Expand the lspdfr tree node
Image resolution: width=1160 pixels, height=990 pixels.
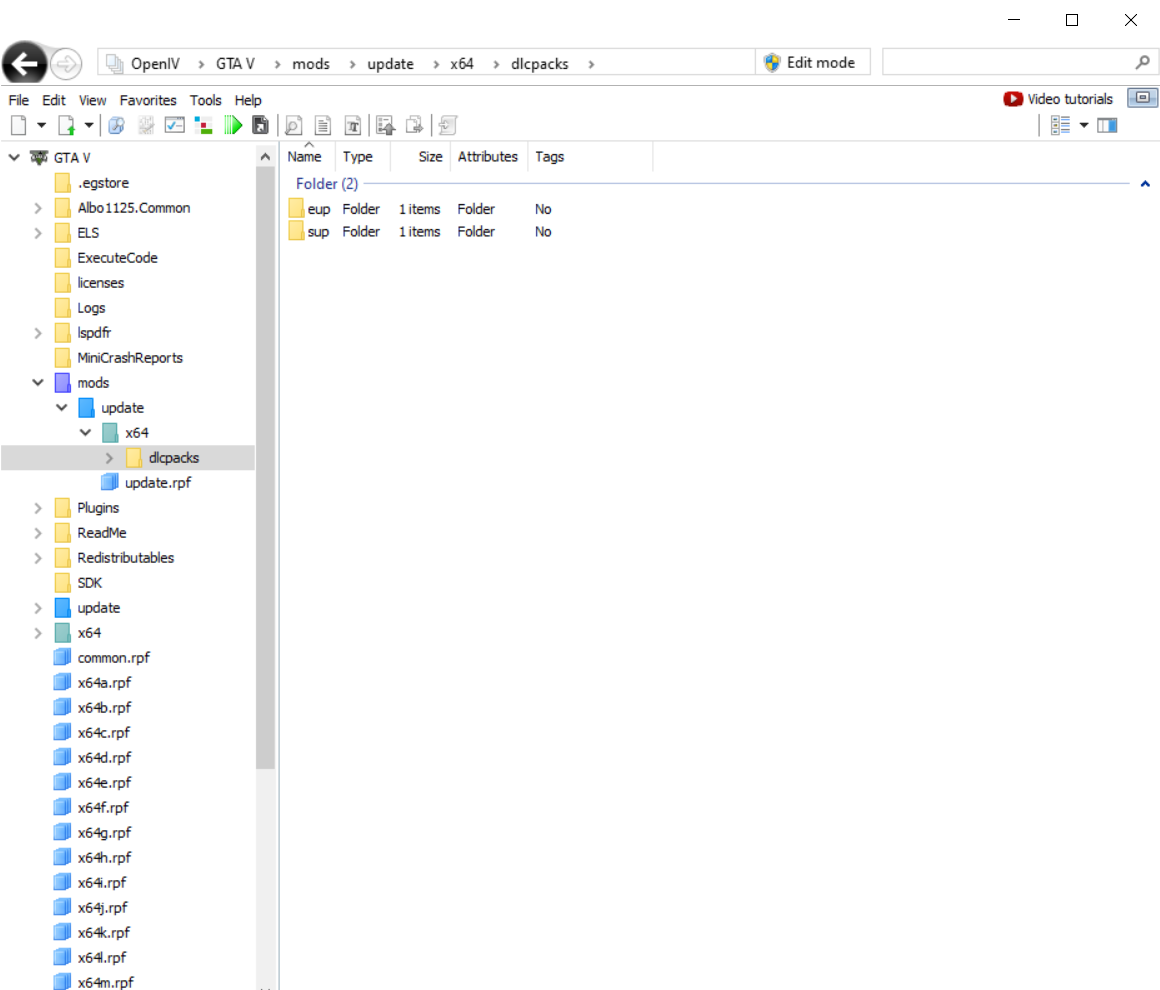coord(38,333)
